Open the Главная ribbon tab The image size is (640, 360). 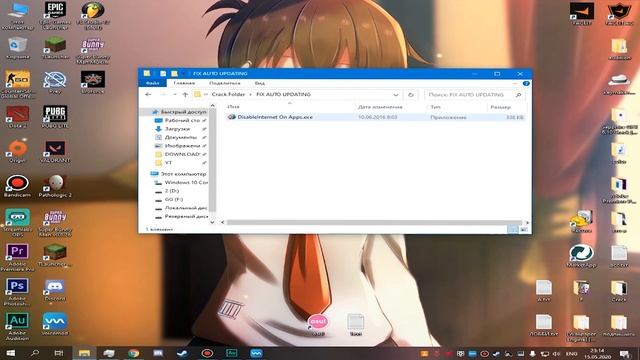click(x=184, y=83)
